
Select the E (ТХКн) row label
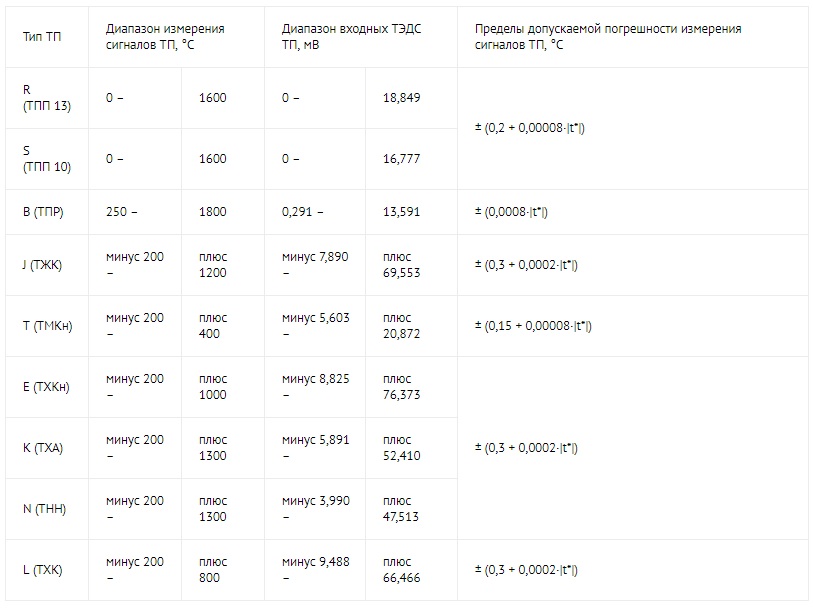[x=46, y=387]
